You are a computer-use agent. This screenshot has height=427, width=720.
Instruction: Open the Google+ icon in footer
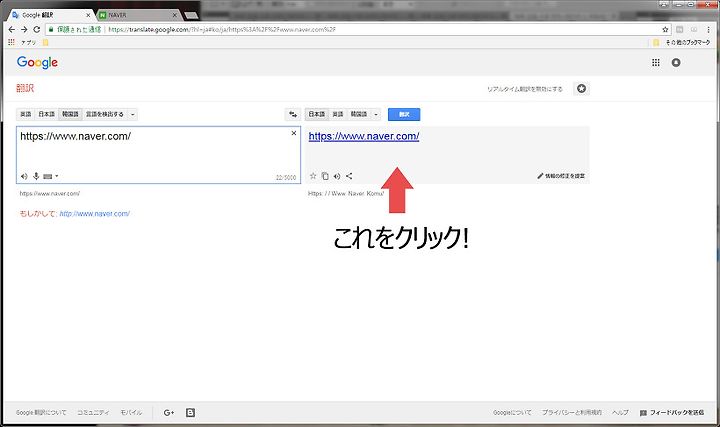(x=169, y=413)
